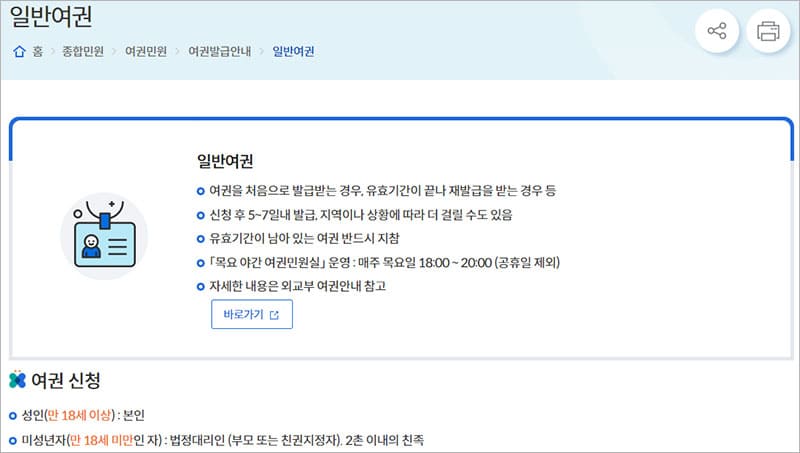This screenshot has width=800, height=453.
Task: Go to 여권민원 in the breadcrumb
Action: 146,51
